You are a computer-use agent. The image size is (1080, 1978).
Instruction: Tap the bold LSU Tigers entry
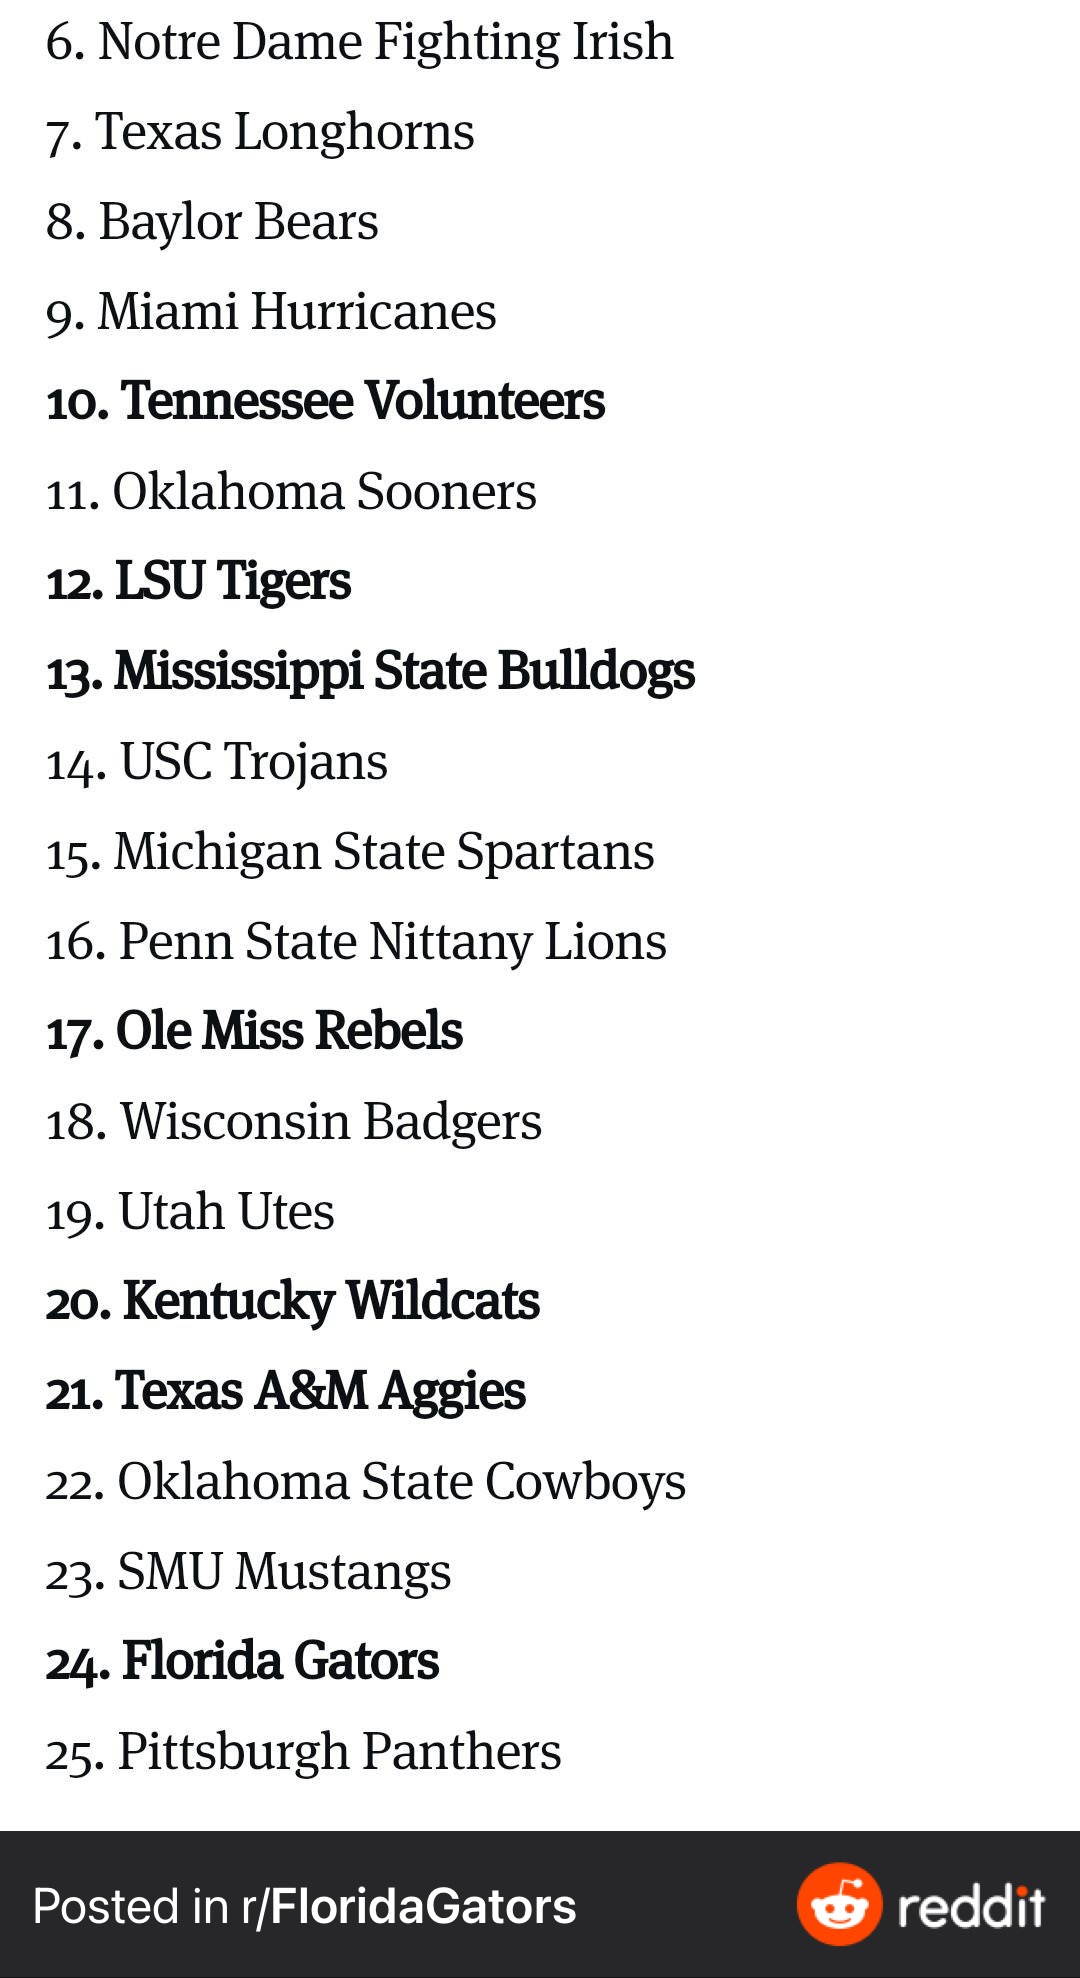point(198,582)
